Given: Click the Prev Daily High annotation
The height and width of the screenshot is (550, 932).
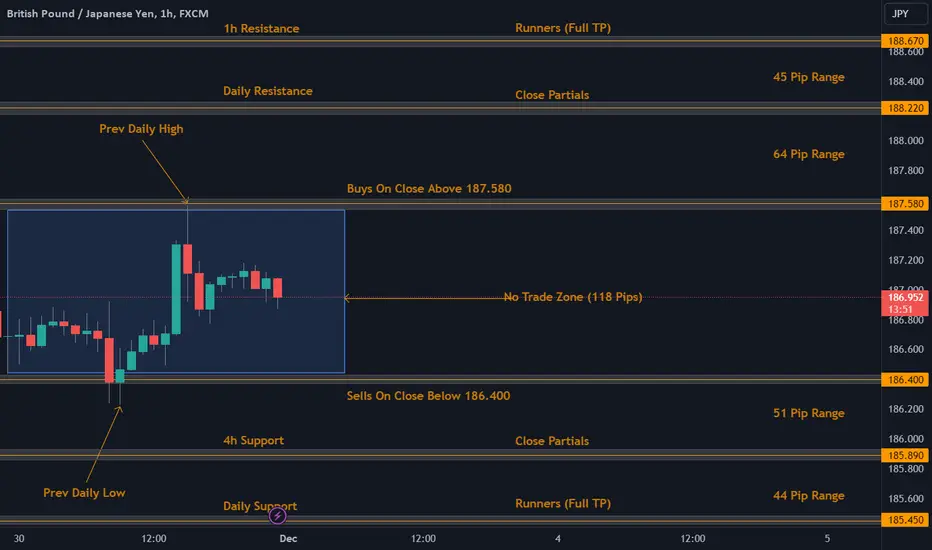Looking at the screenshot, I should (141, 129).
